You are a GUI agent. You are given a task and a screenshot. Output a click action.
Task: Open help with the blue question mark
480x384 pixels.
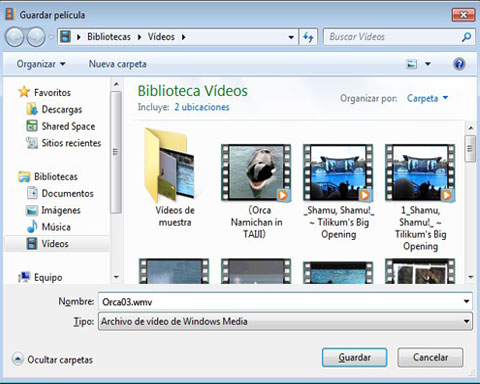pyautogui.click(x=459, y=64)
